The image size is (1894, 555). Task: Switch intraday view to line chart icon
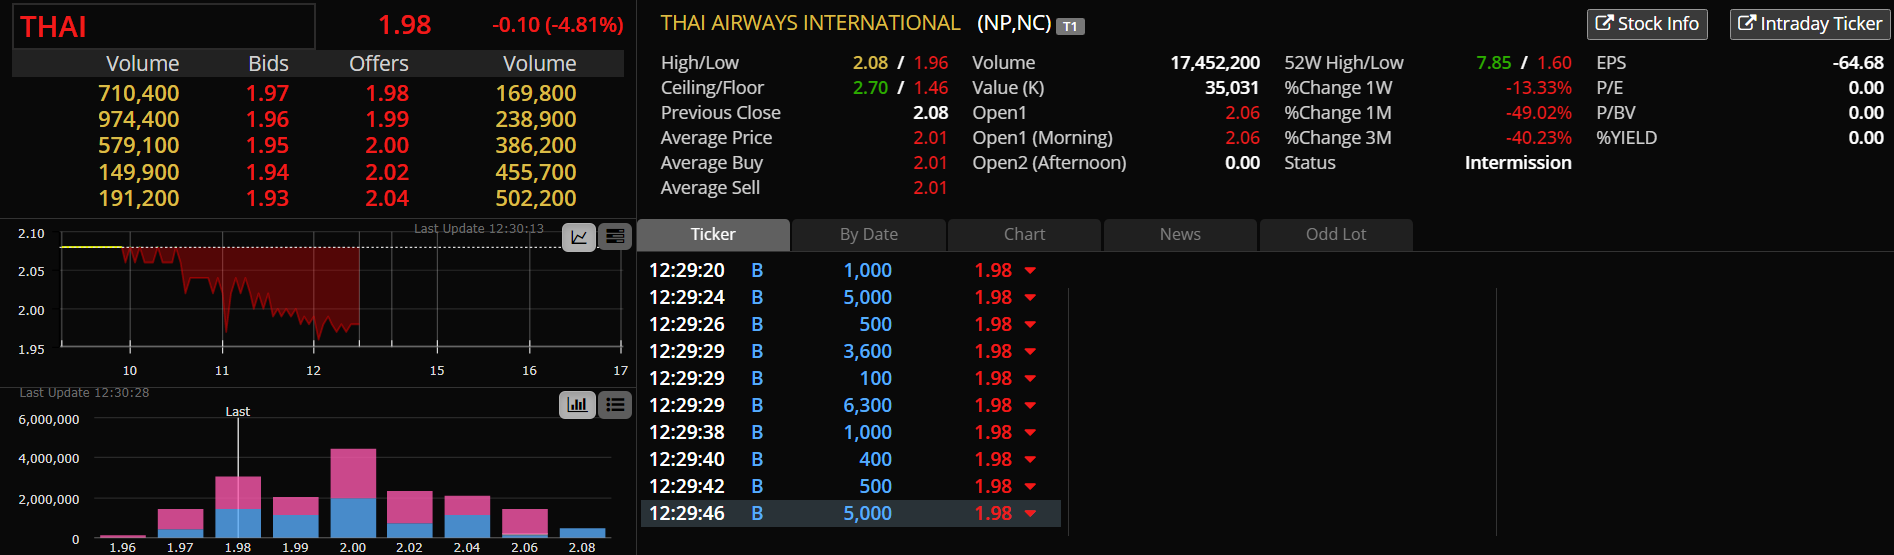click(579, 237)
